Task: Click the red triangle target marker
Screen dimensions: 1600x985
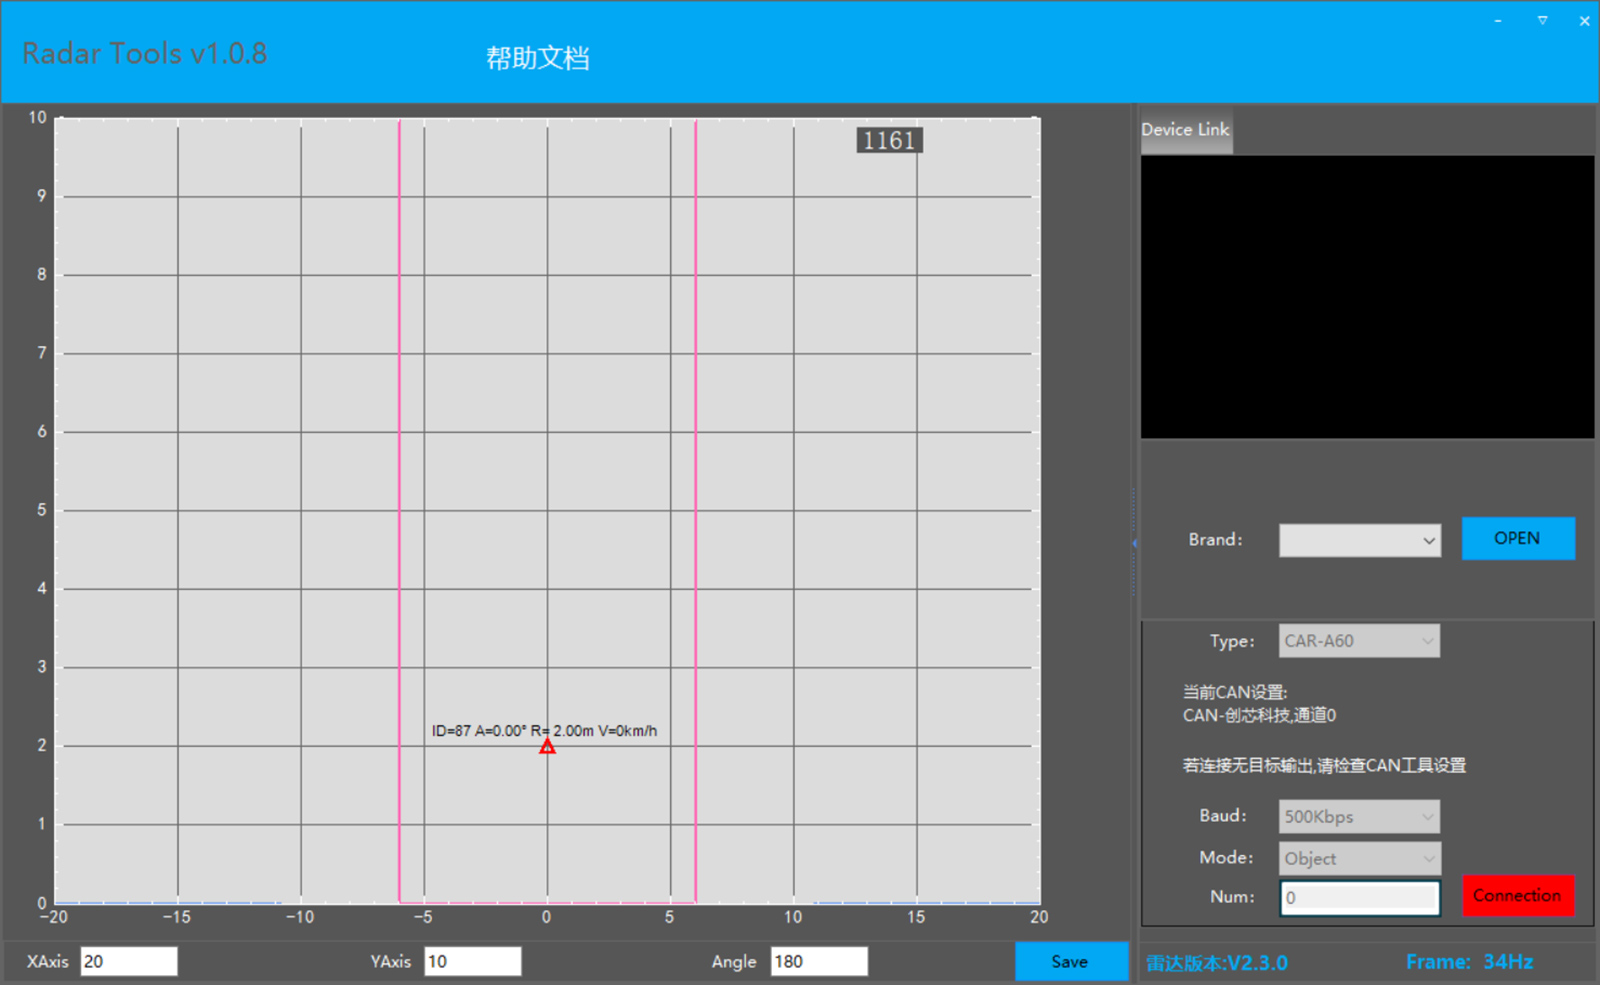Action: pos(547,747)
